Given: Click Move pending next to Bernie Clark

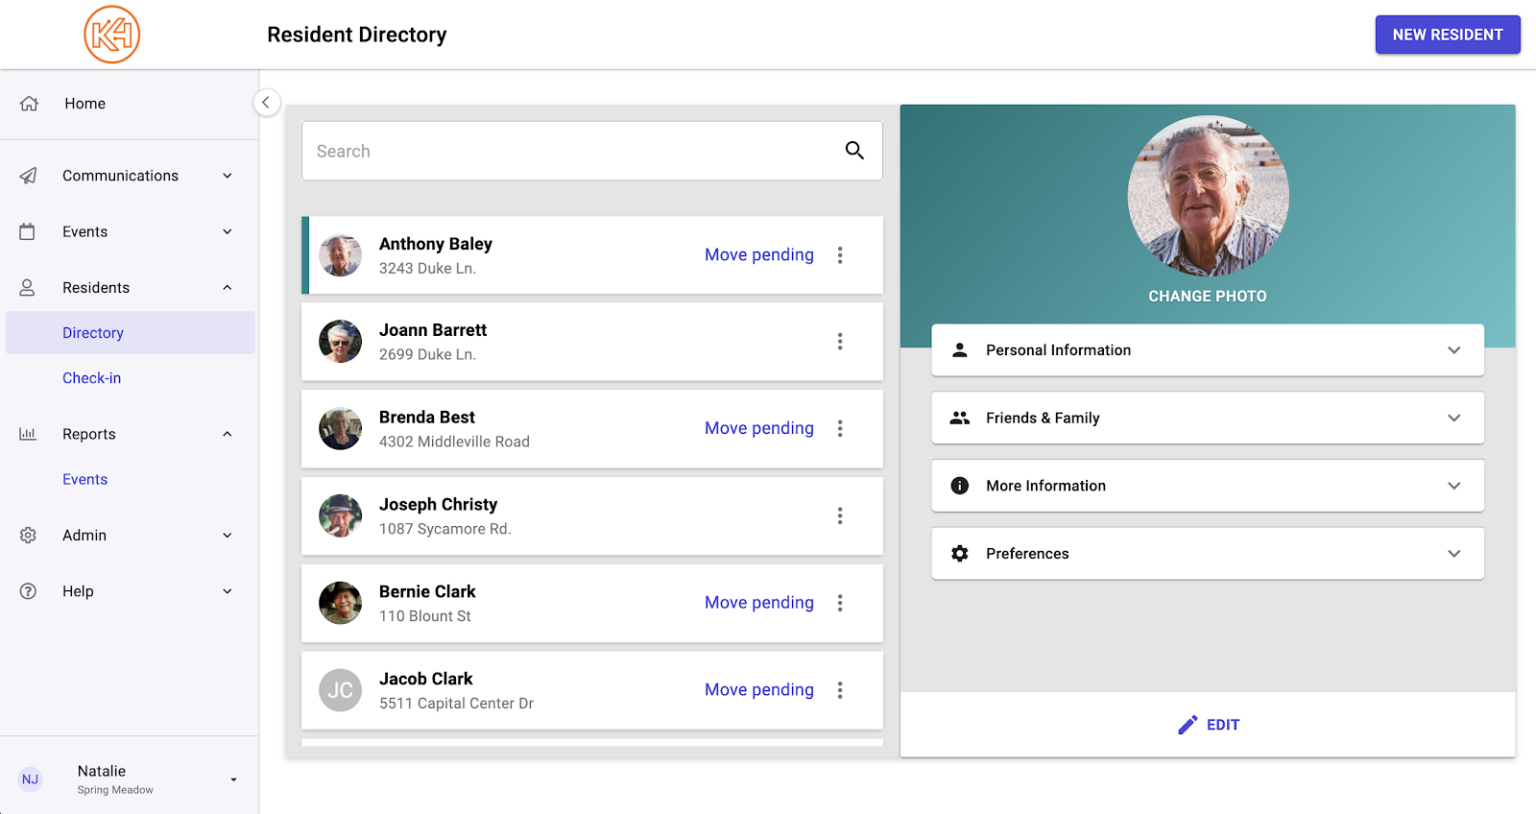Looking at the screenshot, I should [x=759, y=602].
